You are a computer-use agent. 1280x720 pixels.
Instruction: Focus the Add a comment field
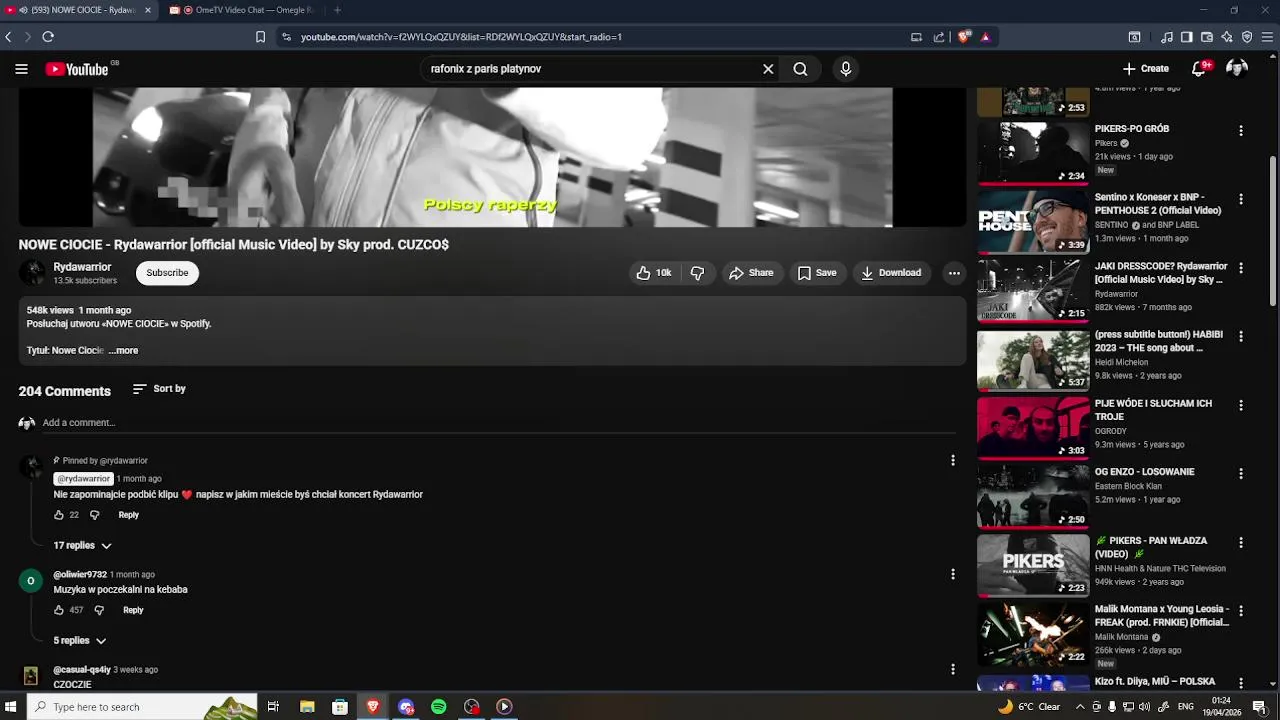(498, 423)
